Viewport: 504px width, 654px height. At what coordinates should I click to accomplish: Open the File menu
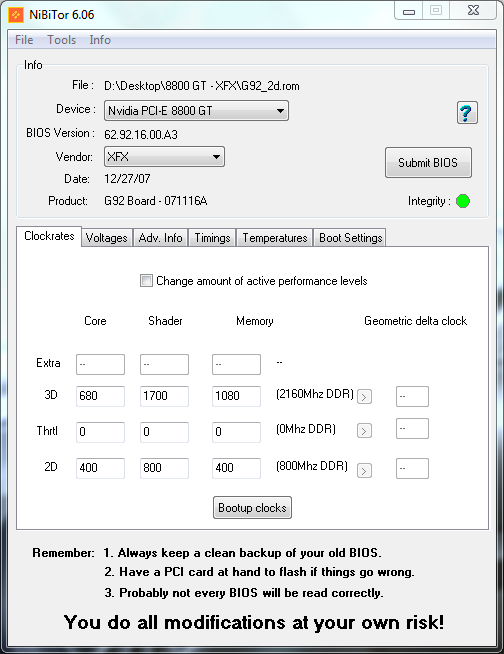[x=24, y=40]
